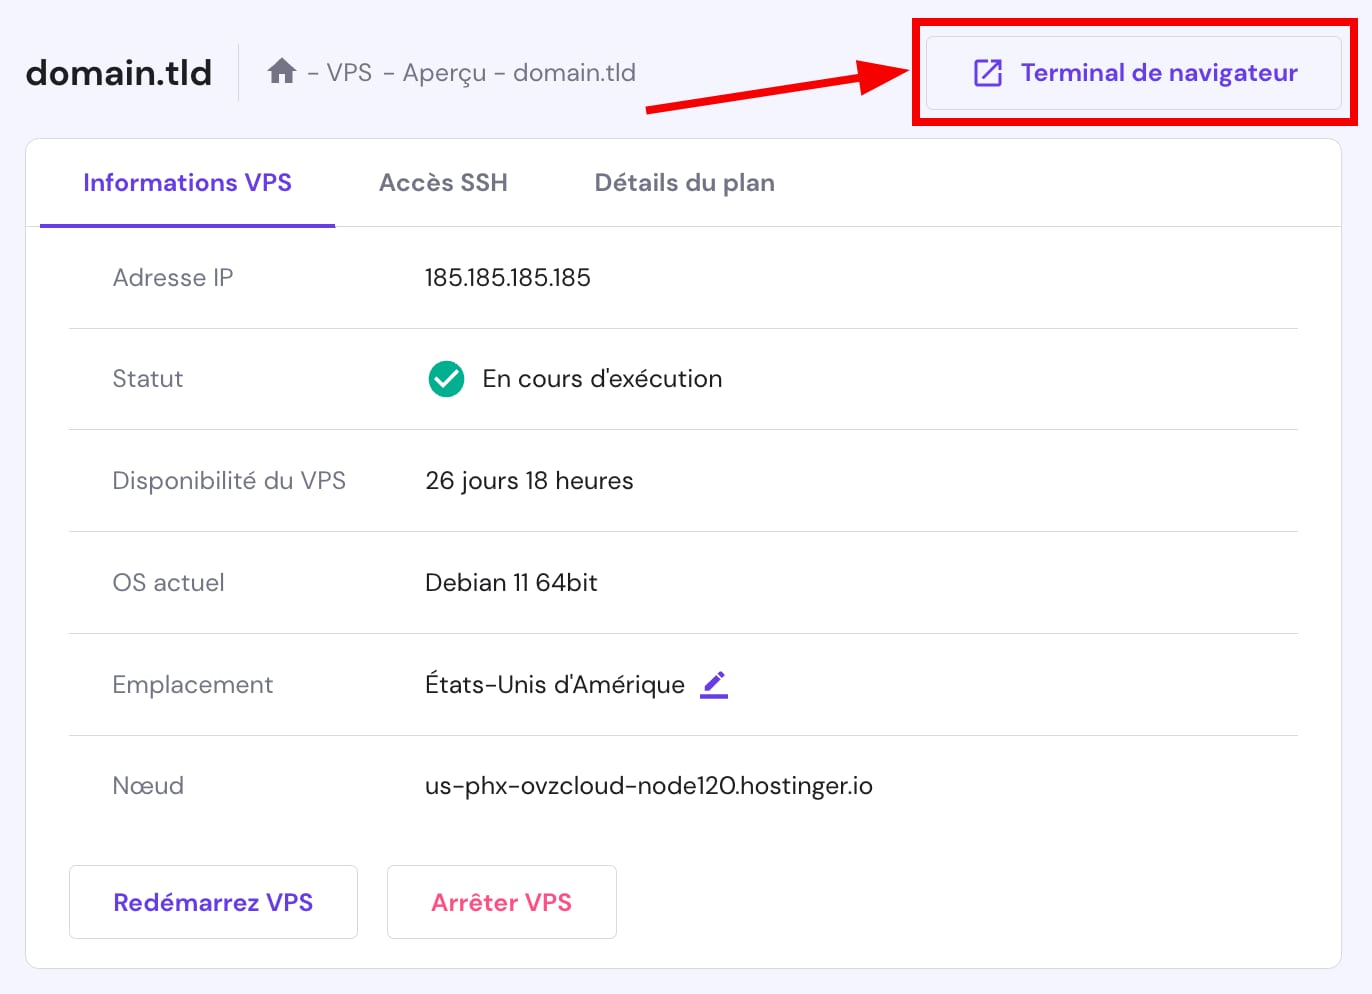The height and width of the screenshot is (994, 1372).
Task: Click the Emplacement value États-Unis d'Amérique
Action: [x=556, y=684]
